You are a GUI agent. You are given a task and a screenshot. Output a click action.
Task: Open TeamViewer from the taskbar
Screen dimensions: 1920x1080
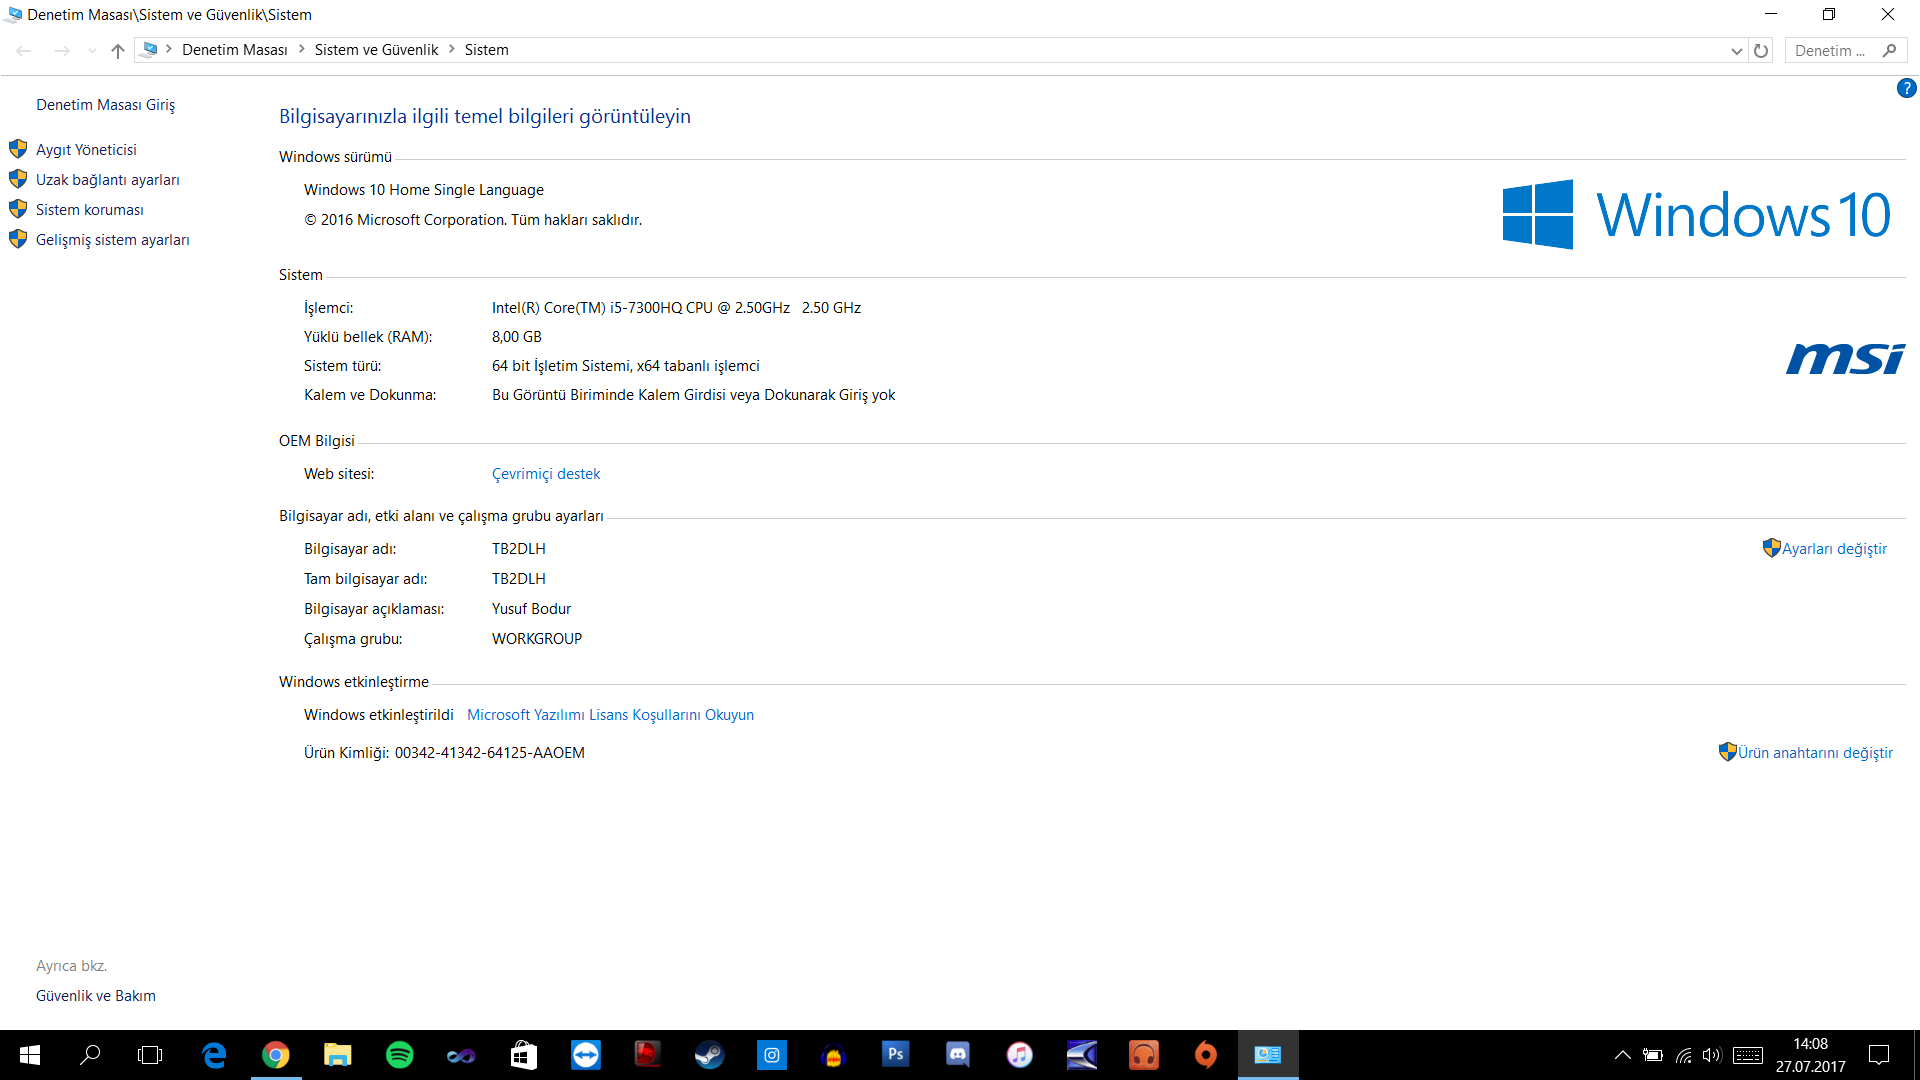point(585,1055)
